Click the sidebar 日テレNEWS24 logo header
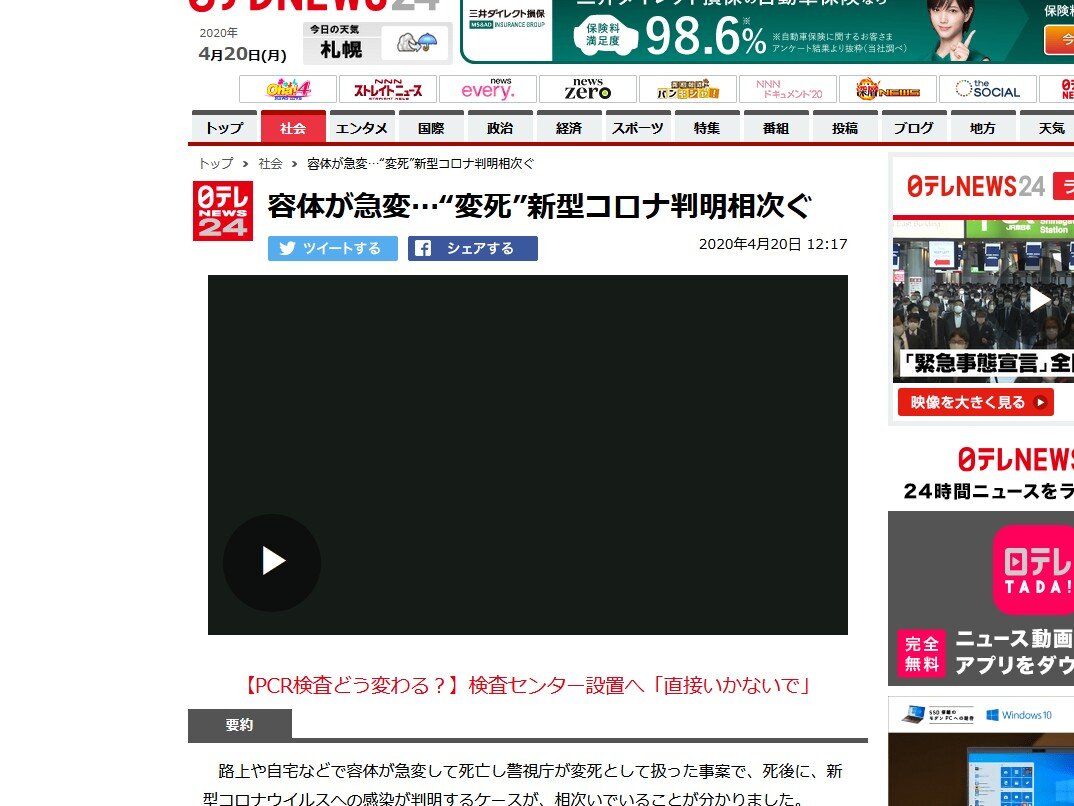This screenshot has height=806, width=1074. [975, 186]
